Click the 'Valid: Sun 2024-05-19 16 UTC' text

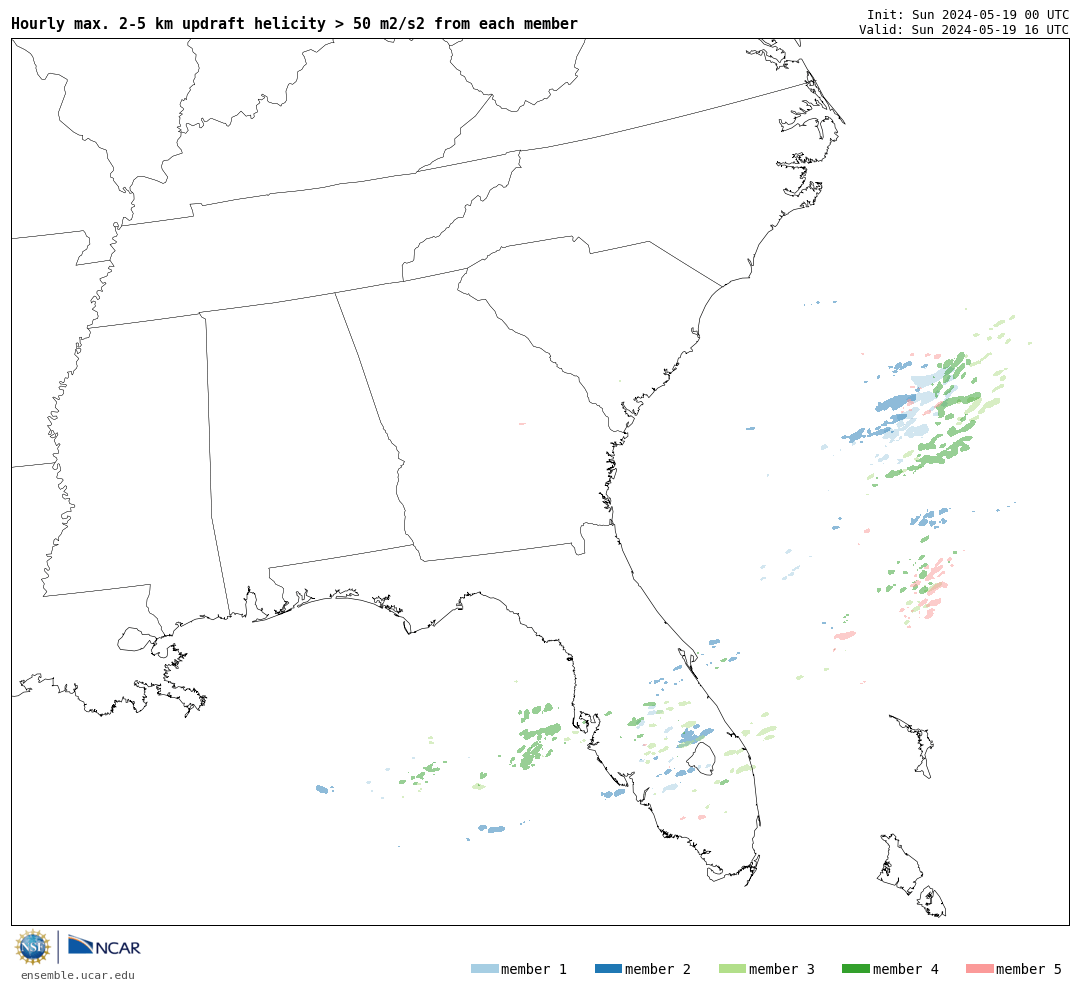coord(964,30)
